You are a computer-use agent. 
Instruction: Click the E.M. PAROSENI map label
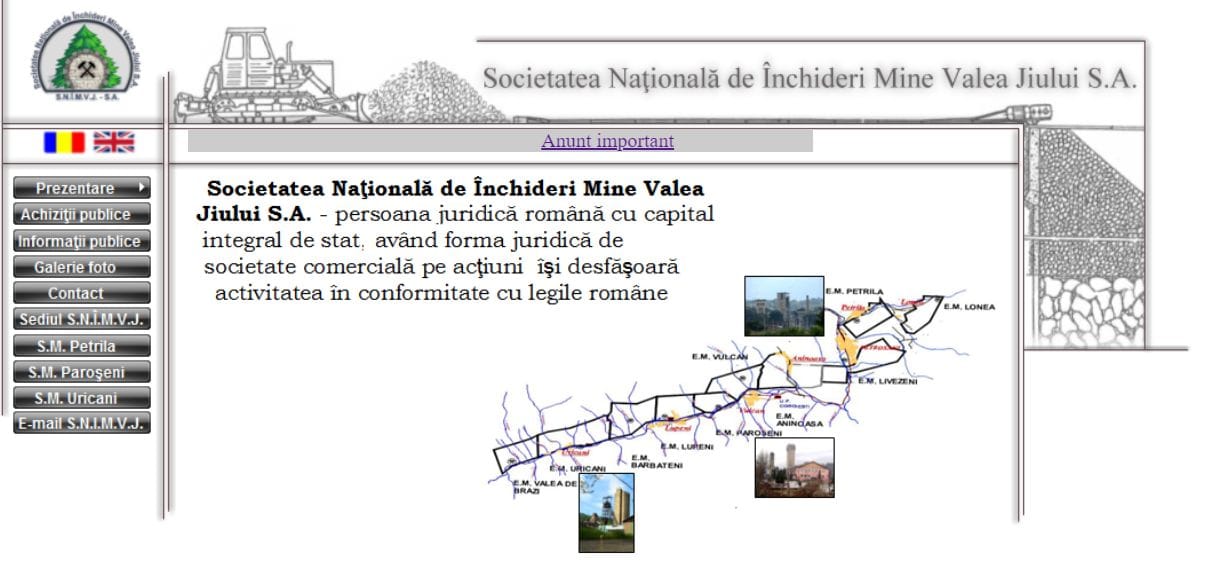750,432
